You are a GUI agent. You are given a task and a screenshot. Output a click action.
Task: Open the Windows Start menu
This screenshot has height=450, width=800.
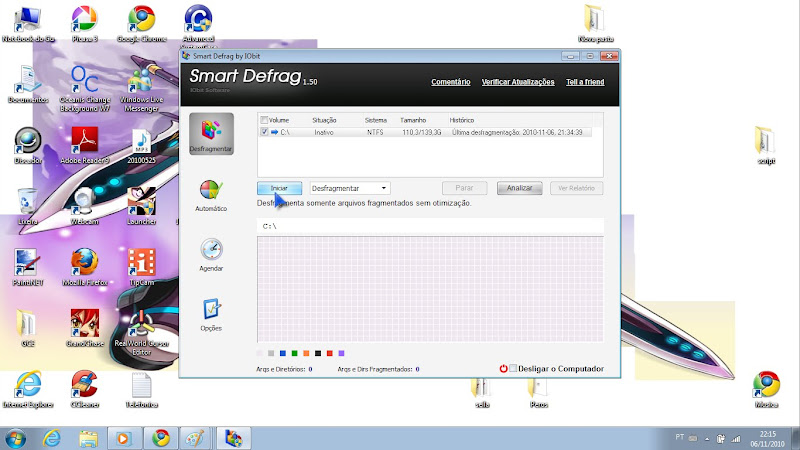coord(15,438)
